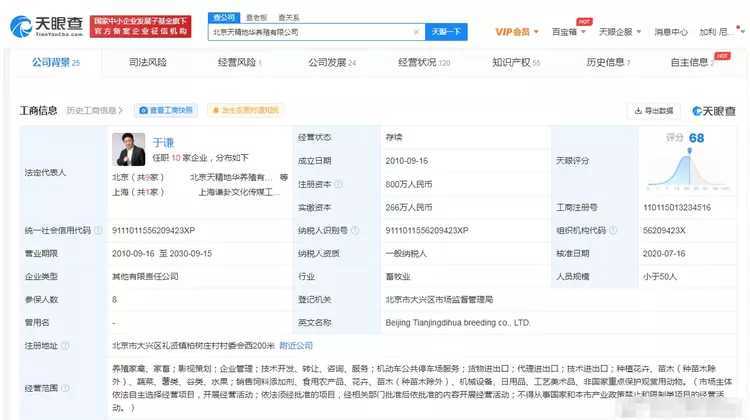Open the 天眼企服 dropdown menu
Screen dimensions: 750x420
point(620,32)
